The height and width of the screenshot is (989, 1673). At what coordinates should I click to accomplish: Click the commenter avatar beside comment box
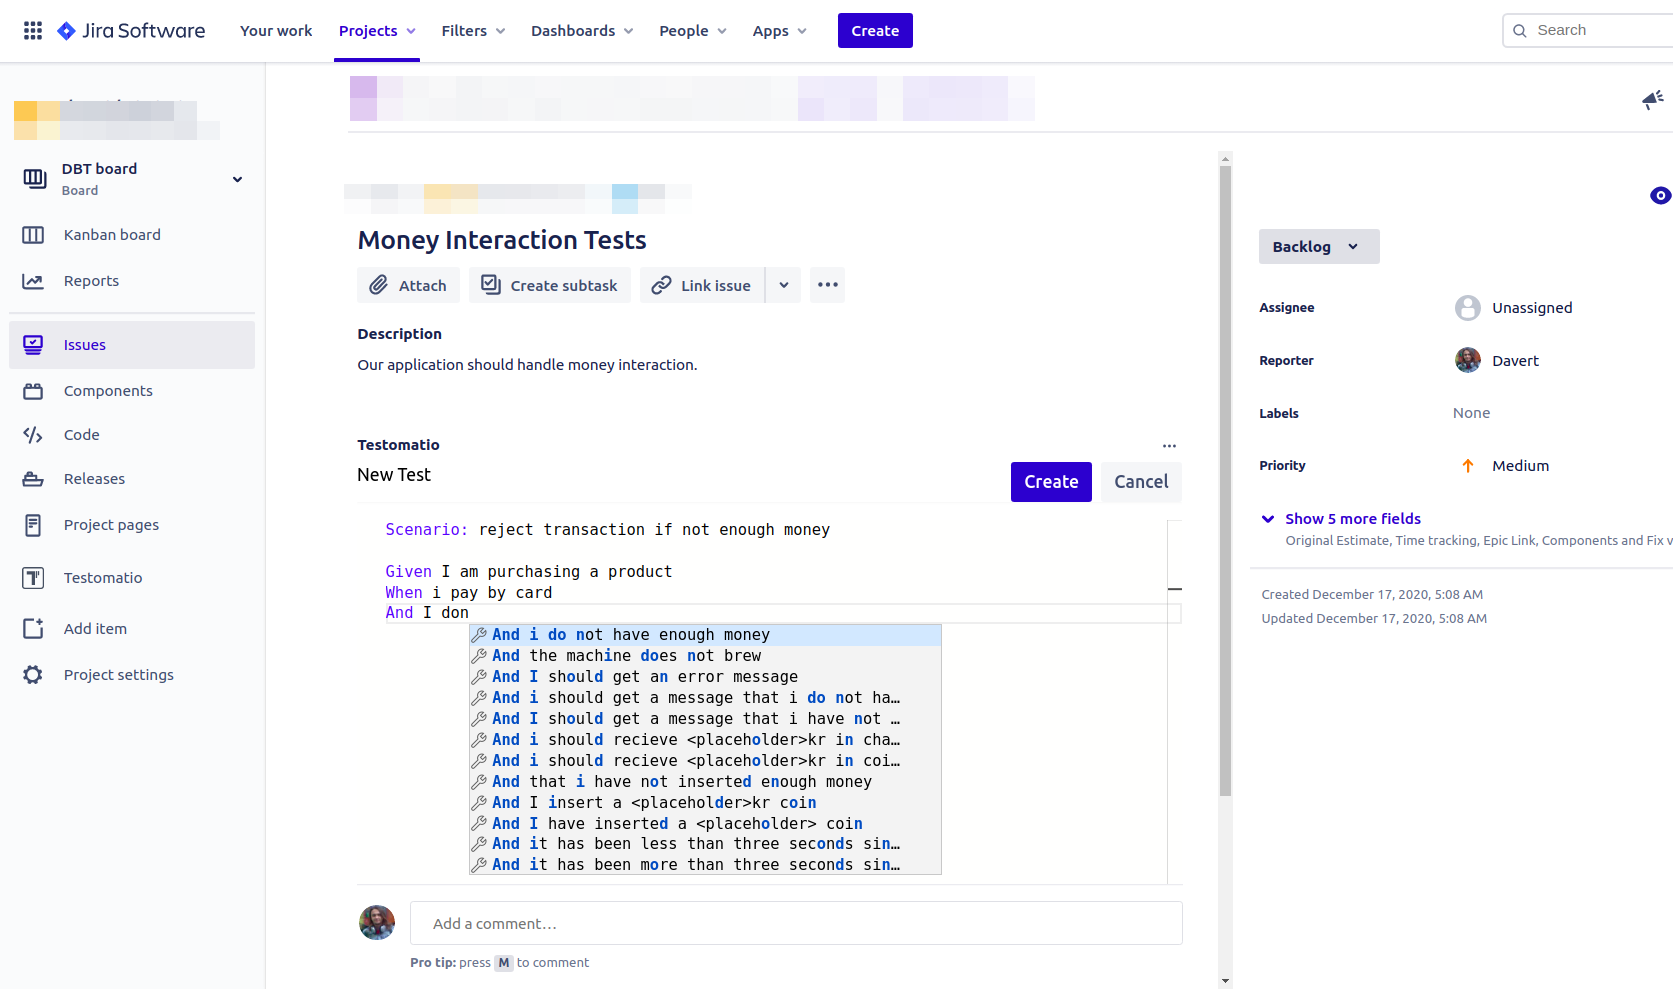(x=377, y=922)
